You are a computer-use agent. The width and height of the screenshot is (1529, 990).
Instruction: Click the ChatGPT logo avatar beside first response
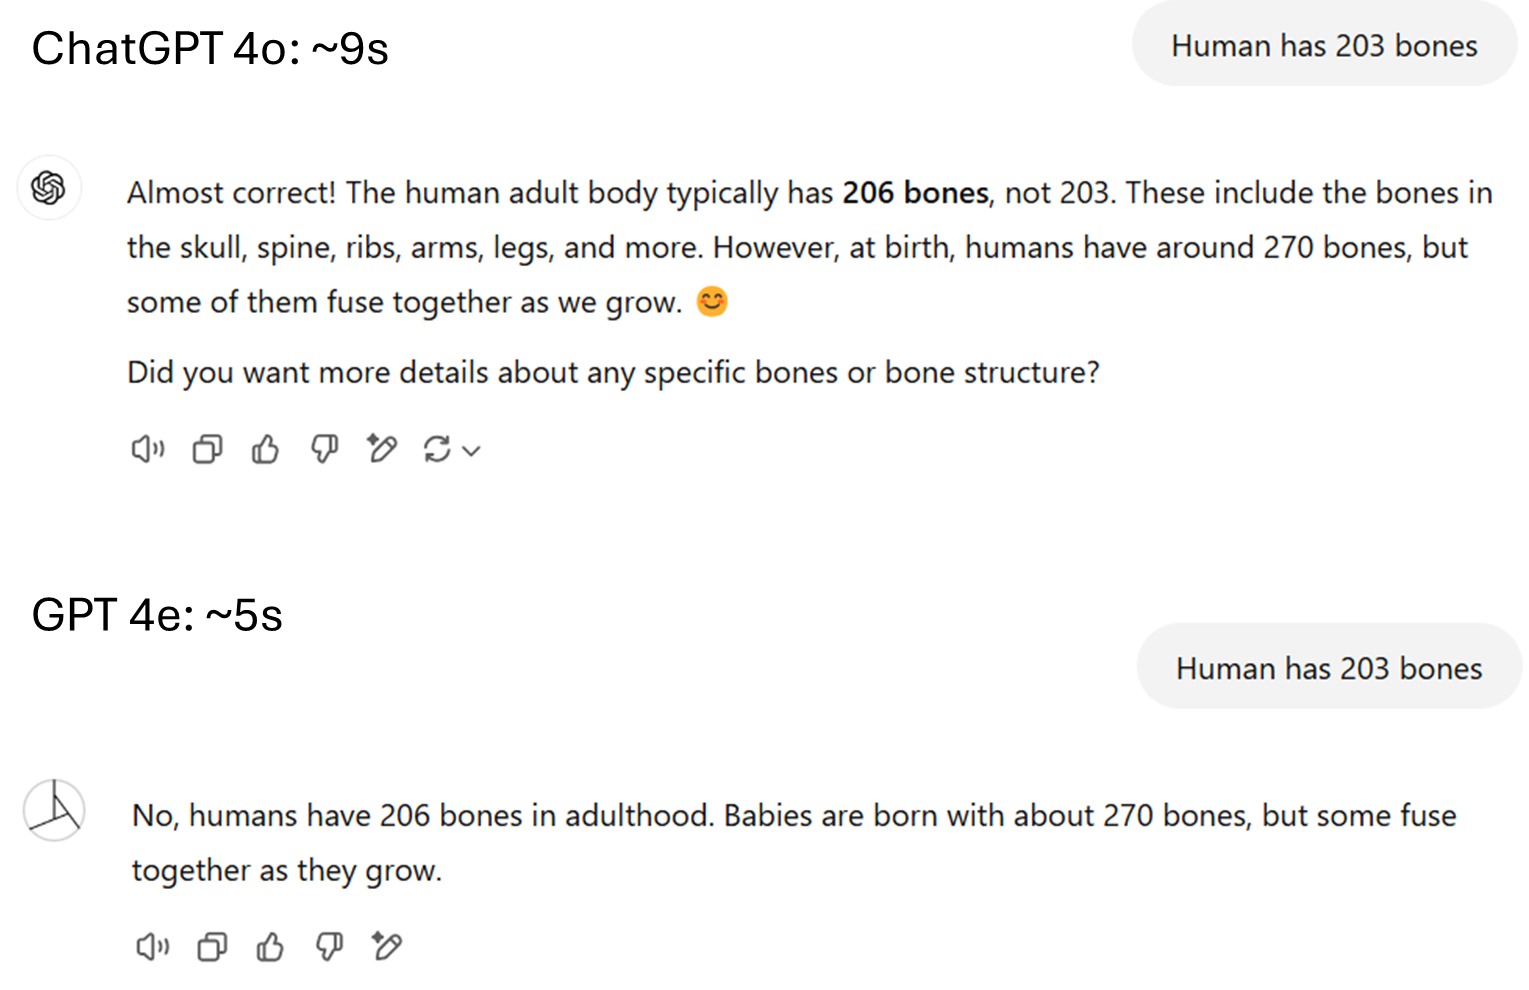49,188
